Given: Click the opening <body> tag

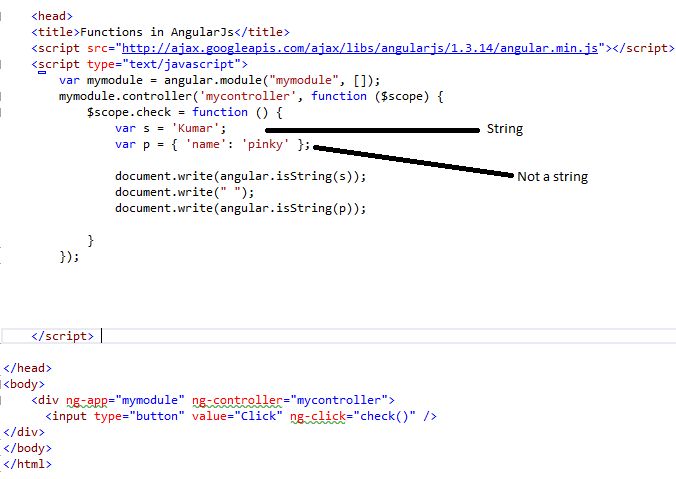Looking at the screenshot, I should (24, 384).
